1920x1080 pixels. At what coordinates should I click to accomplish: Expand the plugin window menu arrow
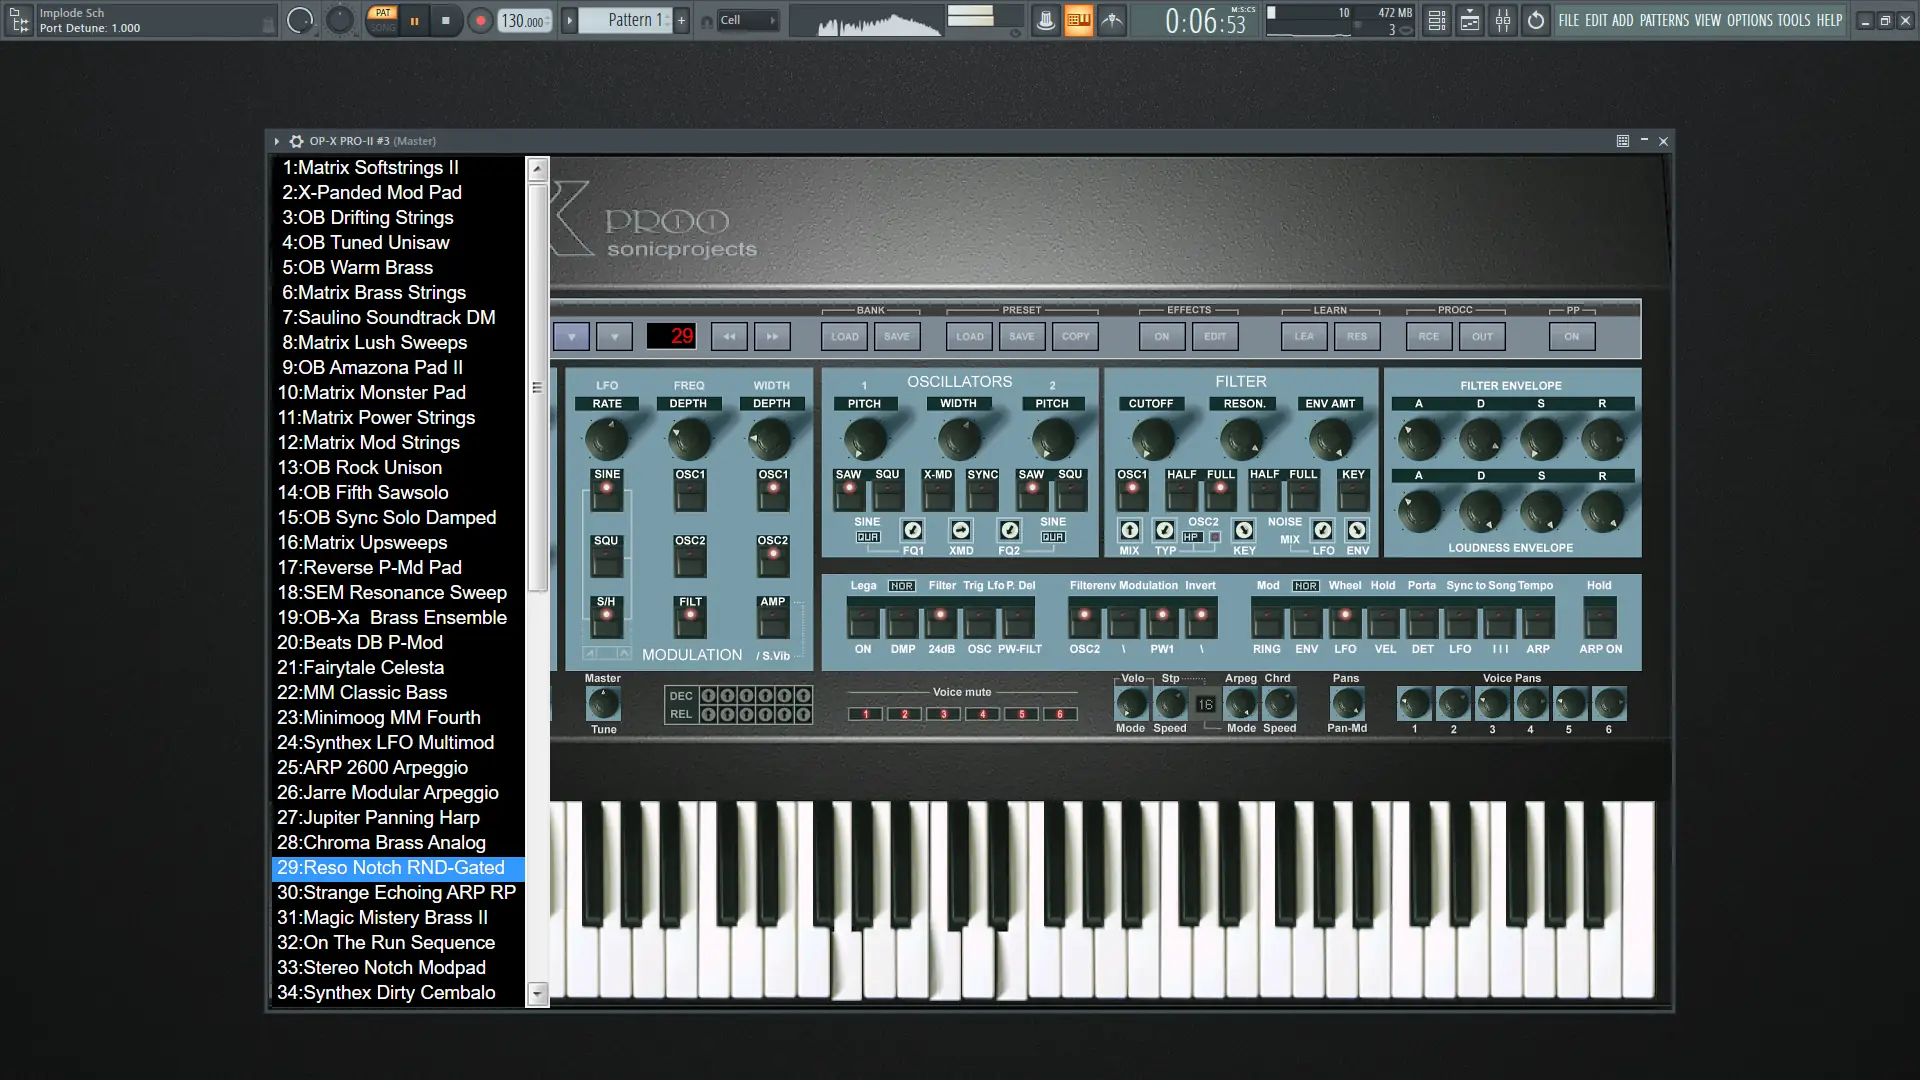pos(277,141)
